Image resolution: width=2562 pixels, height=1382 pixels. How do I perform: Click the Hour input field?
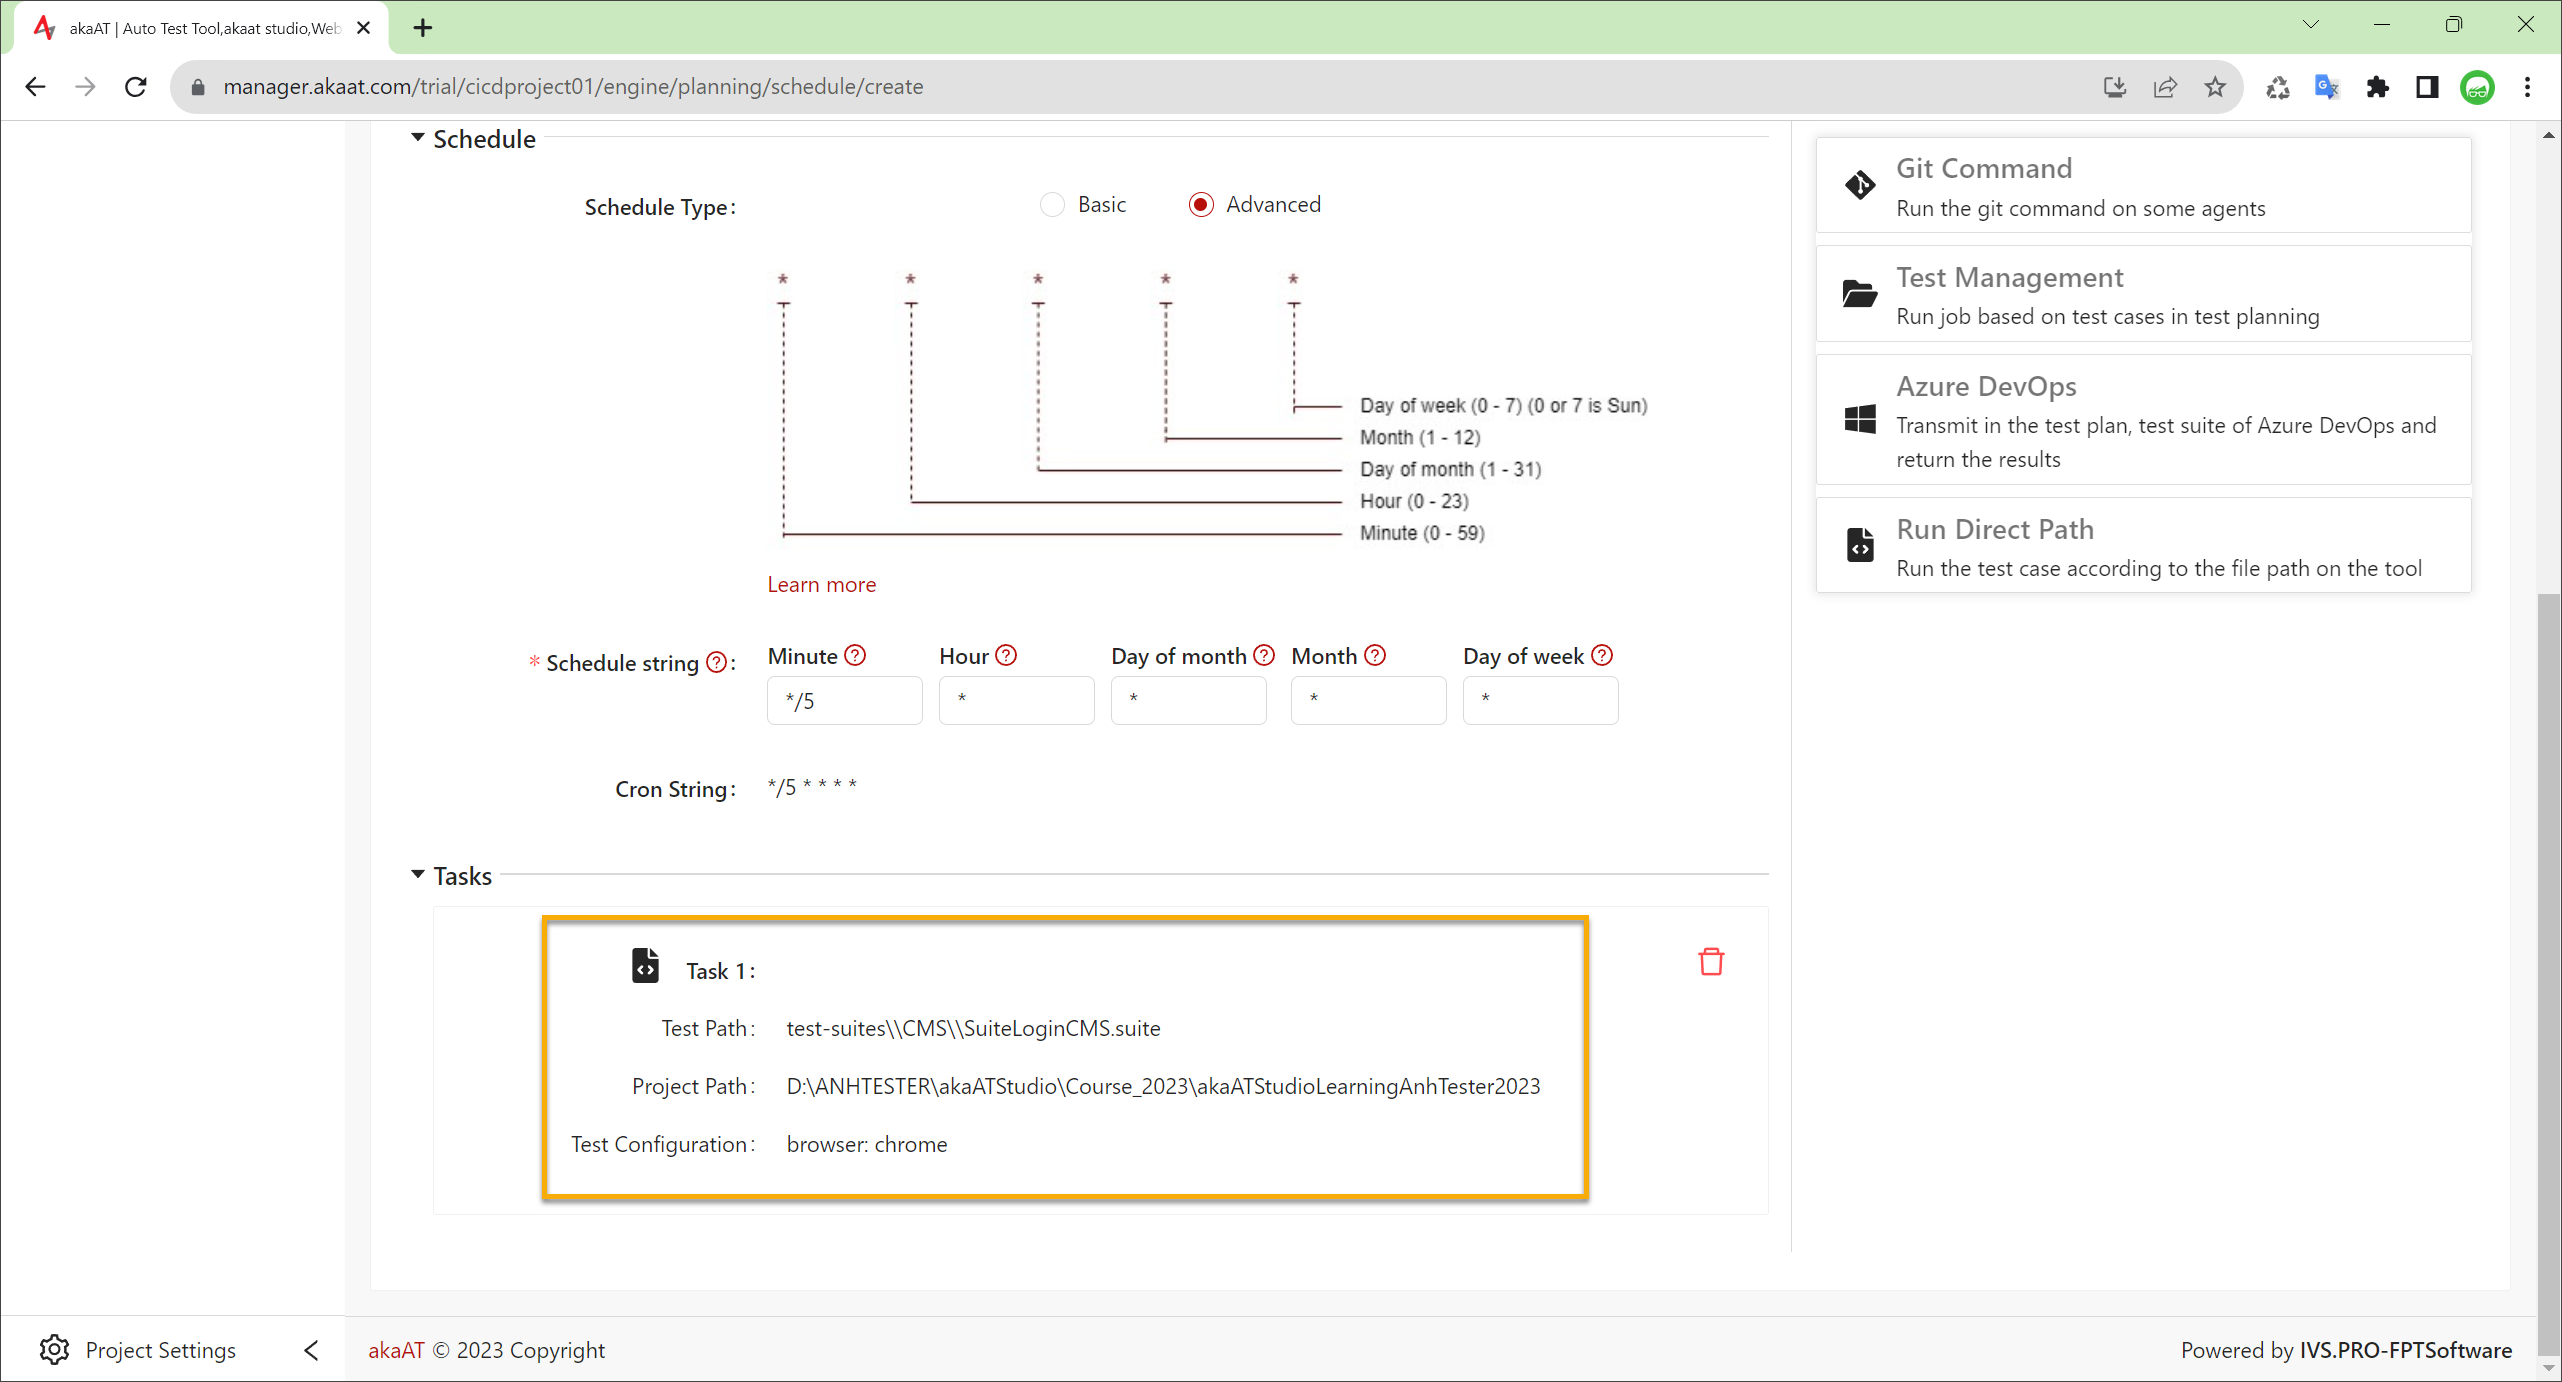tap(1016, 700)
